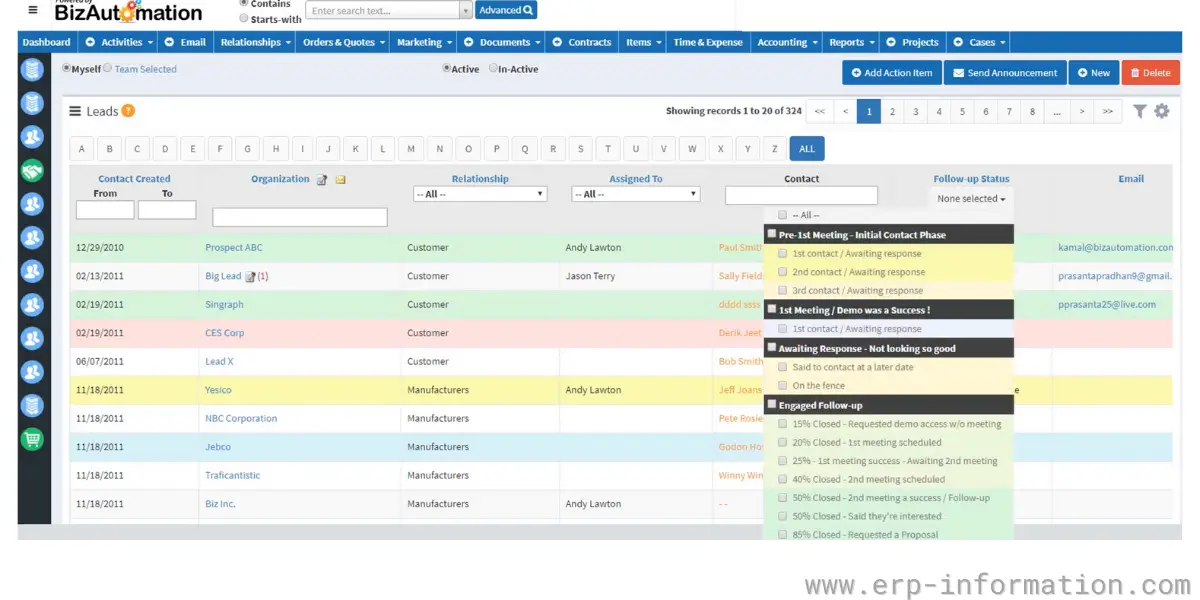Open the Relationship filter dropdown
The image size is (1200, 600).
tap(480, 194)
